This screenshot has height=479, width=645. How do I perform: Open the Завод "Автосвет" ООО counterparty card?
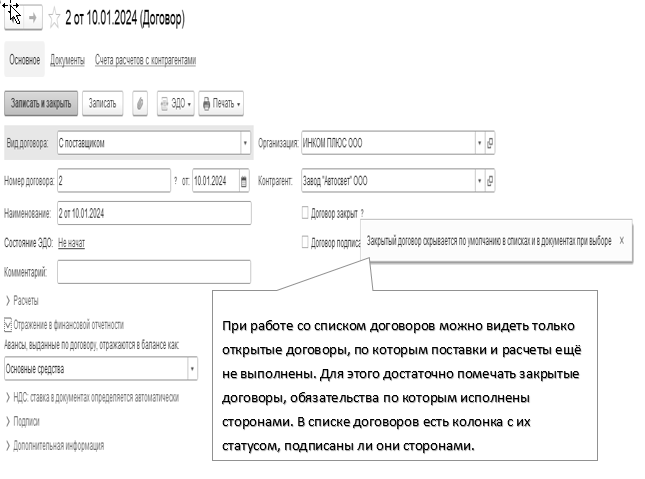[490, 181]
